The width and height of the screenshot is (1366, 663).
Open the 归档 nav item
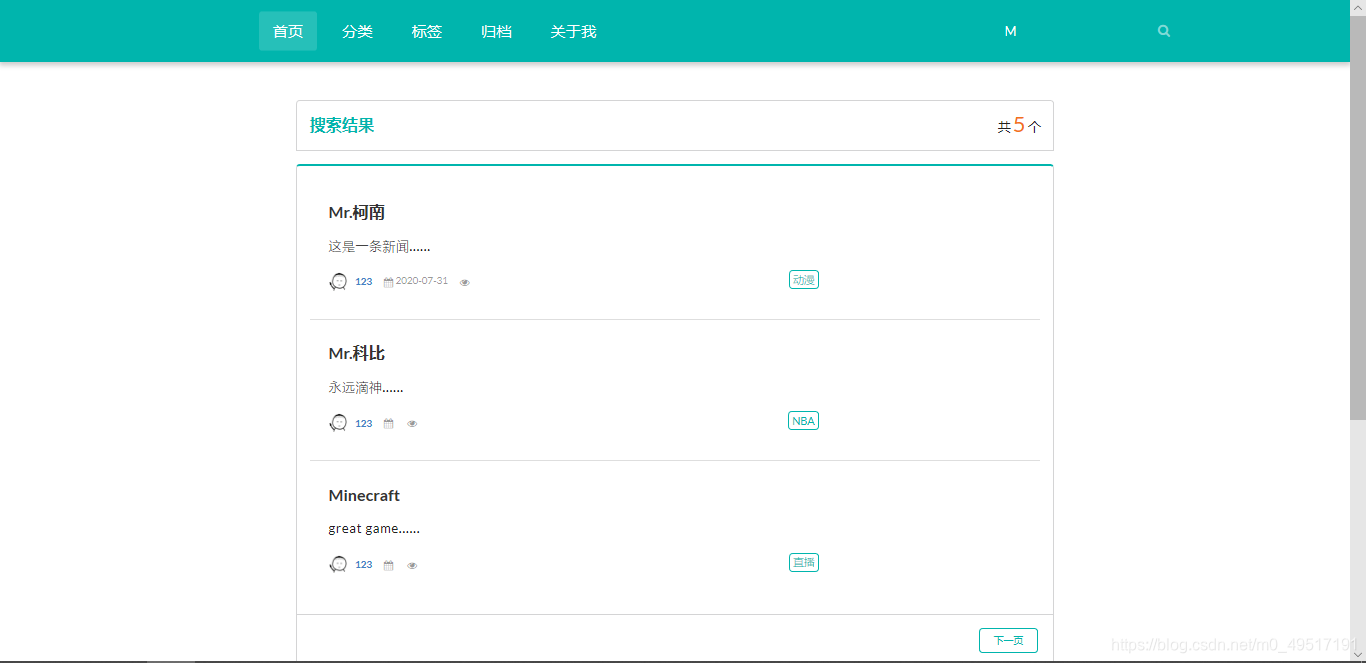(496, 31)
